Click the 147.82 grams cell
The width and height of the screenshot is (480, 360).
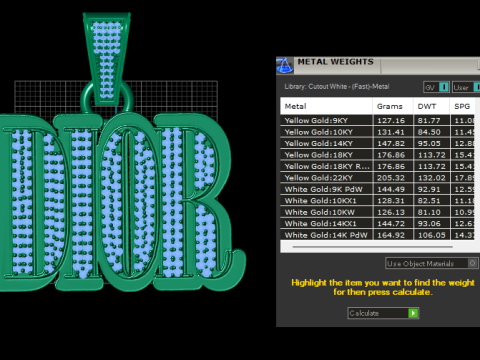tap(393, 143)
